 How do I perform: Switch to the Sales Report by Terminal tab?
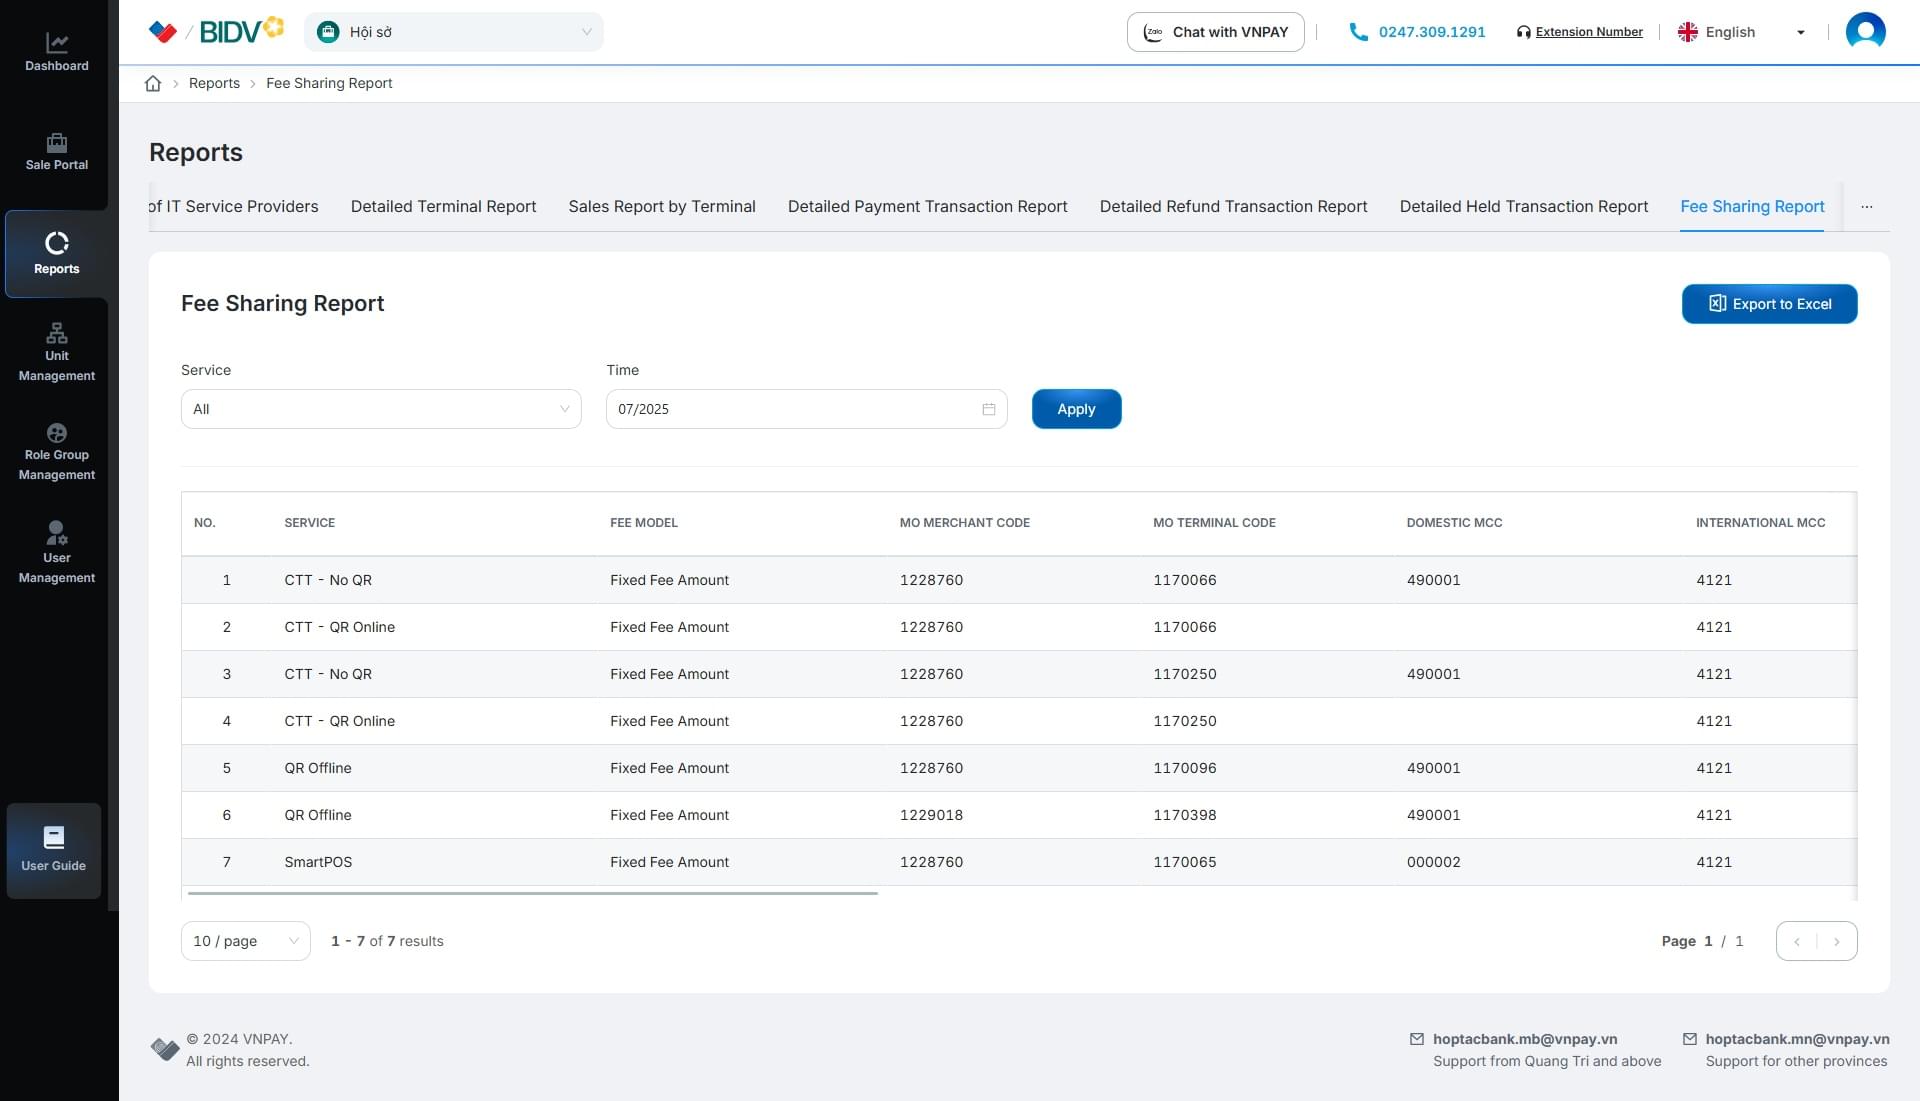tap(661, 206)
